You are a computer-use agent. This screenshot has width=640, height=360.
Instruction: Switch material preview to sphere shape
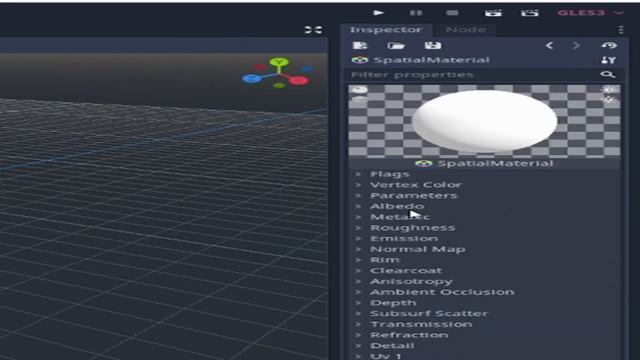click(x=360, y=89)
